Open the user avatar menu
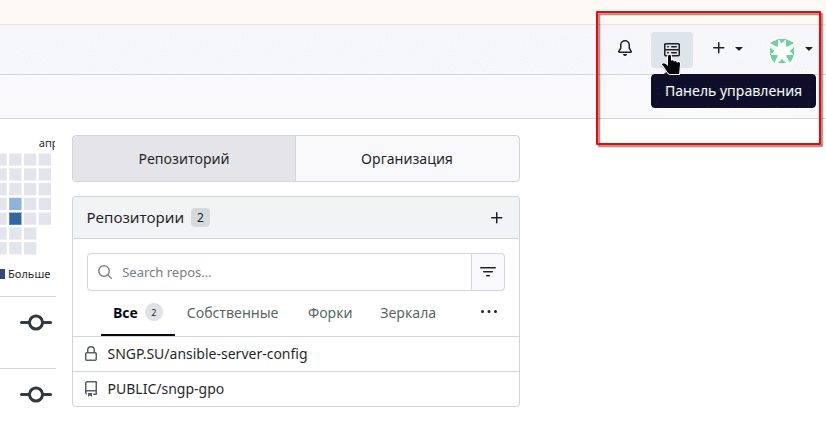The image size is (826, 426). click(x=790, y=51)
